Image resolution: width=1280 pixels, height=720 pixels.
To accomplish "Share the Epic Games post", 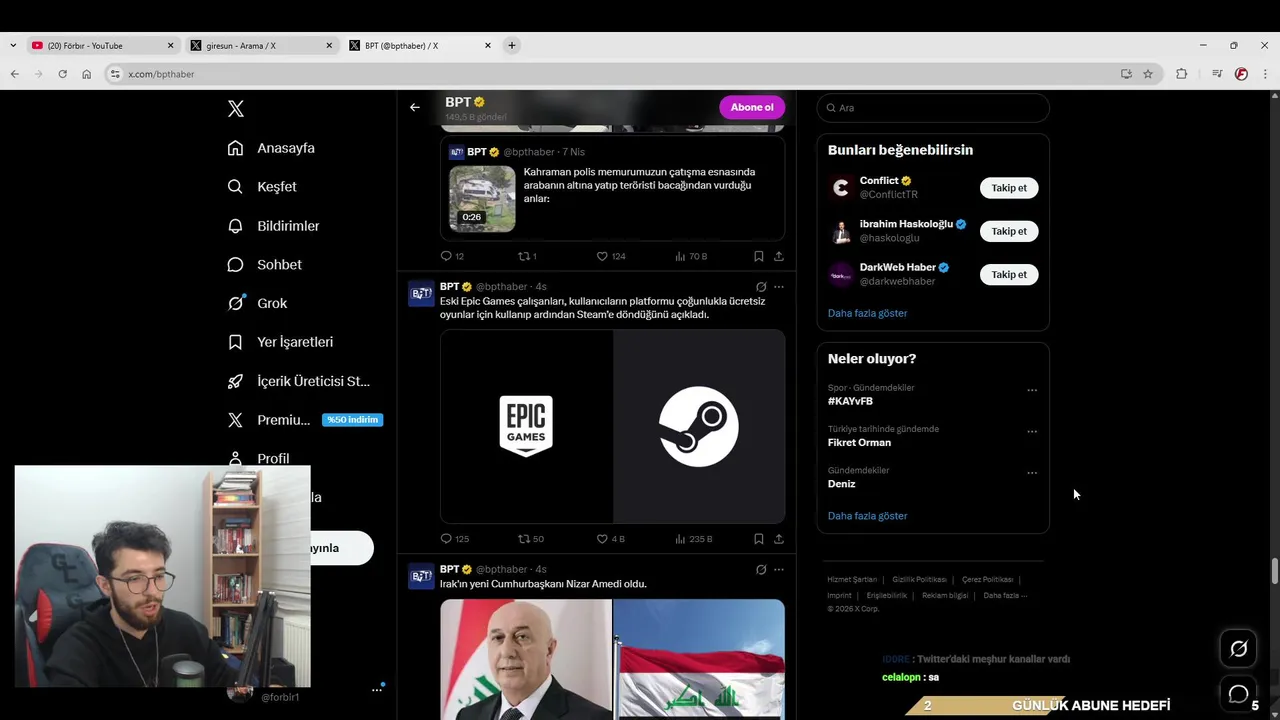I will (x=778, y=539).
